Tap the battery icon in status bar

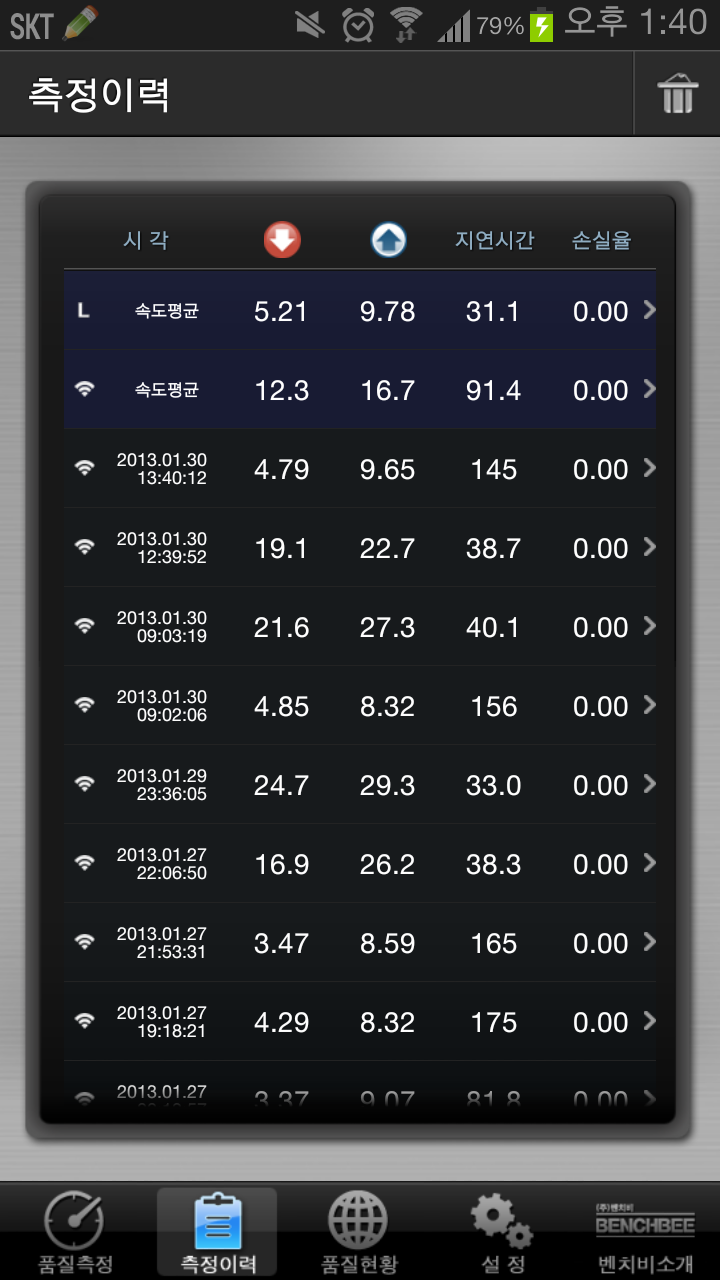(541, 24)
